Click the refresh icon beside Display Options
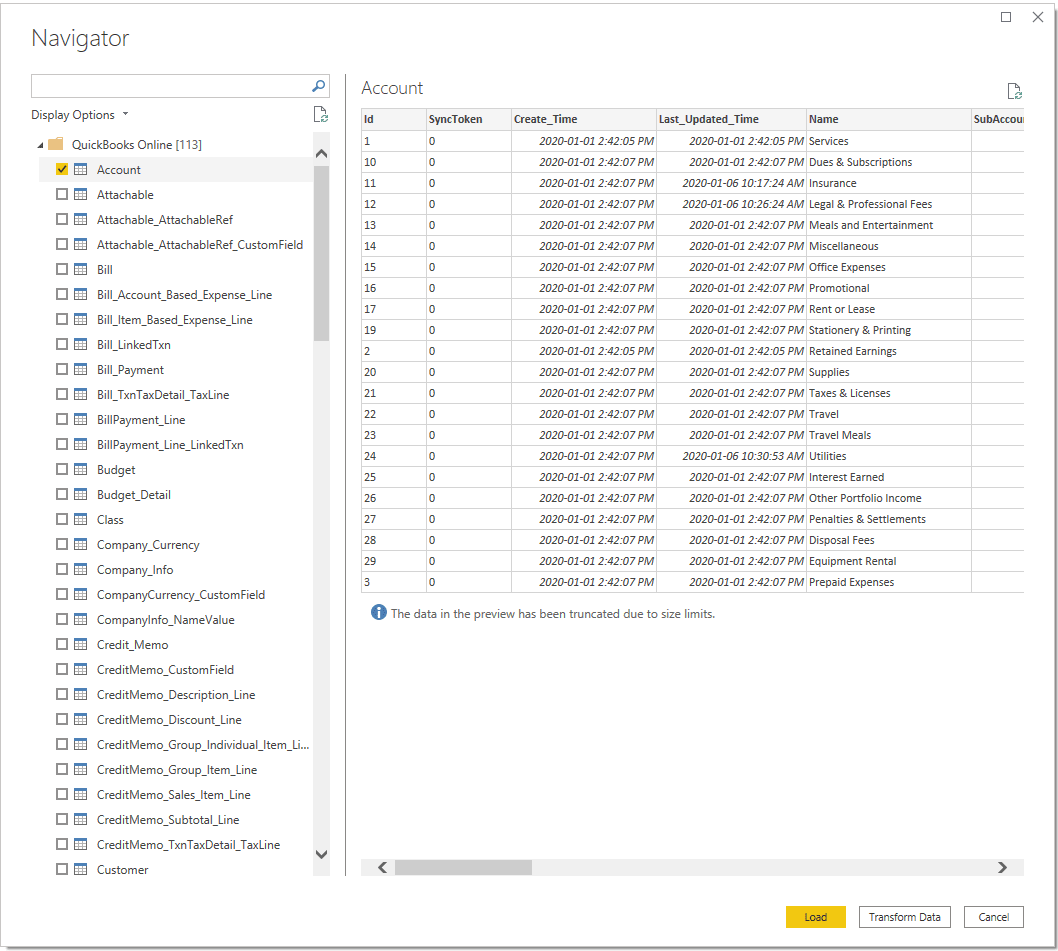This screenshot has height=951, width=1058. point(320,114)
